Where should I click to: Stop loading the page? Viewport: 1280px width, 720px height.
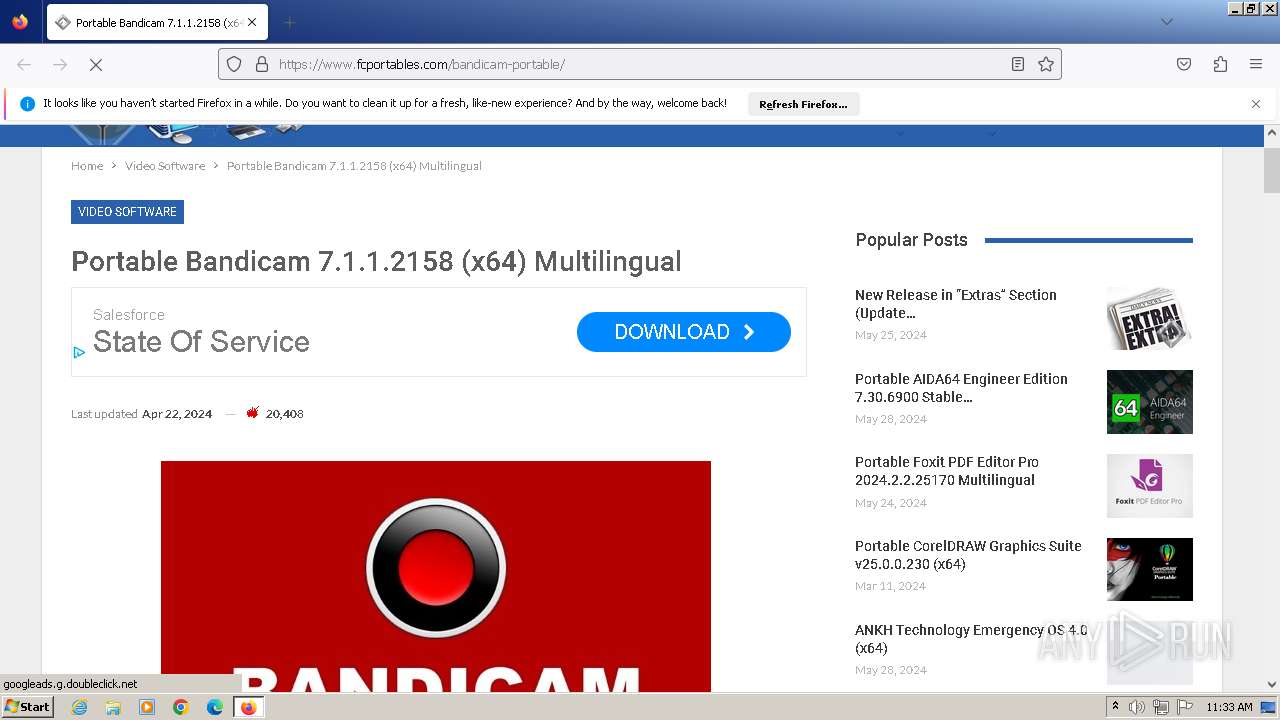96,64
